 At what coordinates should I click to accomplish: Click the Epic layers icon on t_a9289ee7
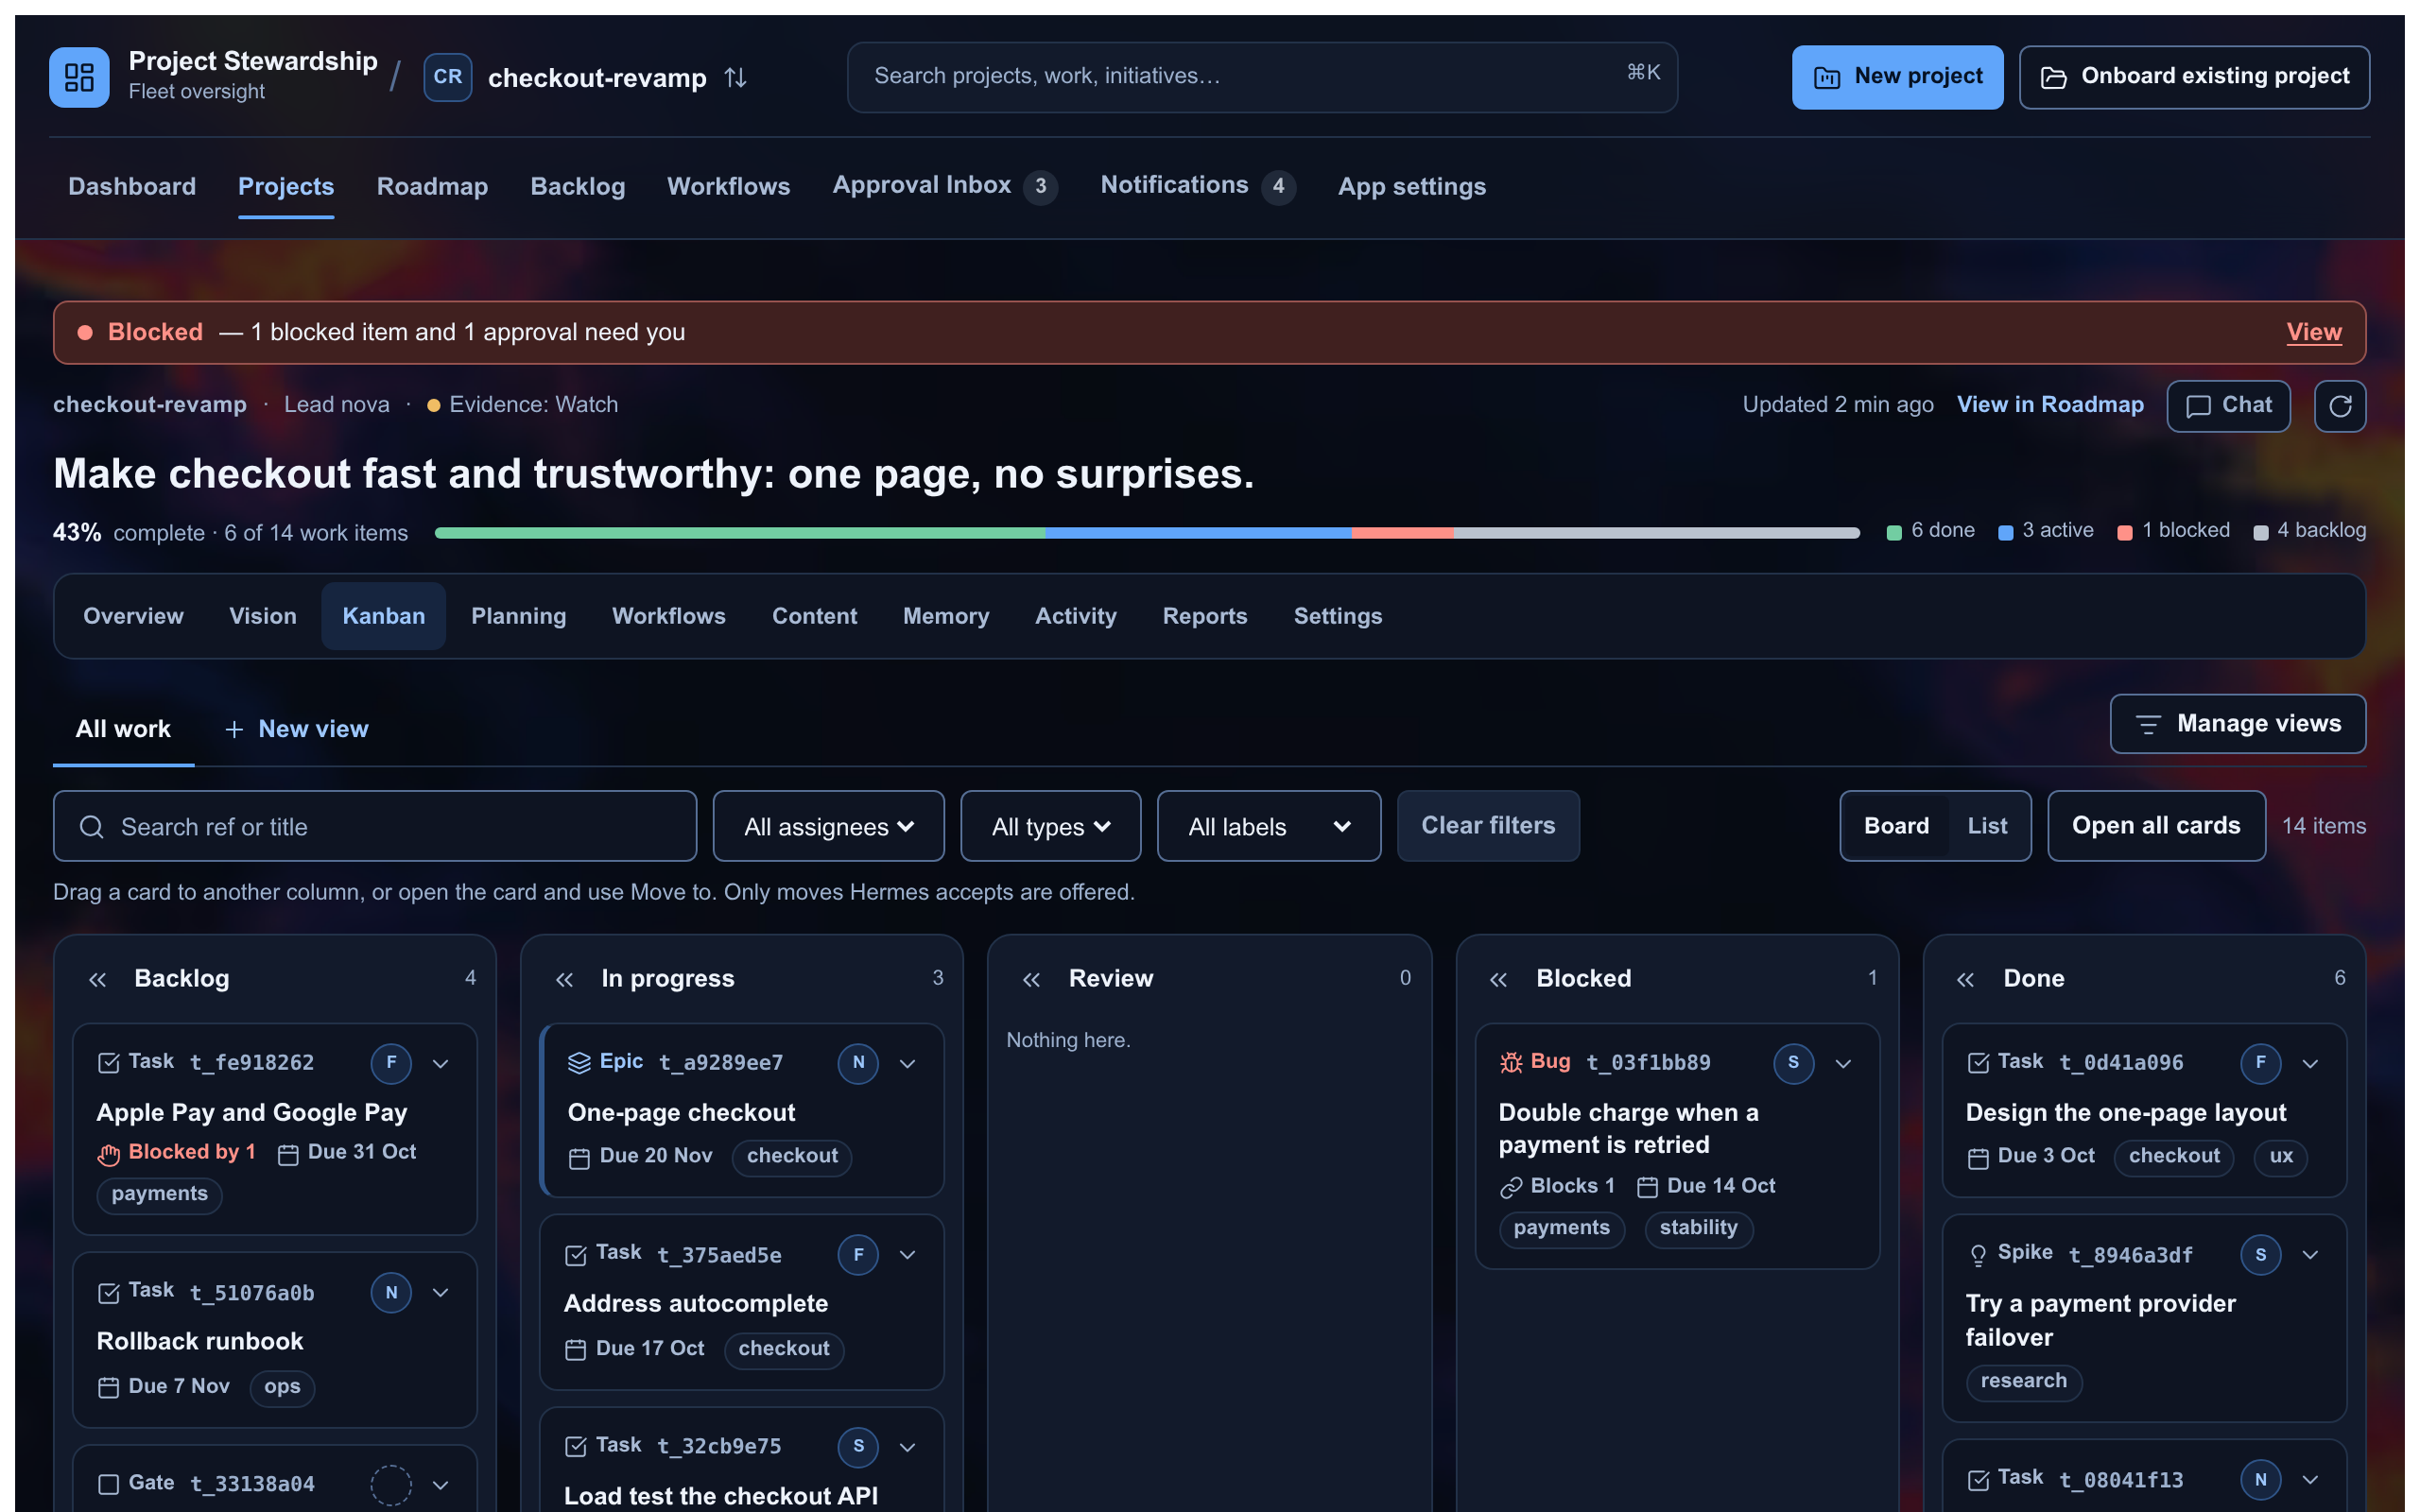coord(579,1062)
